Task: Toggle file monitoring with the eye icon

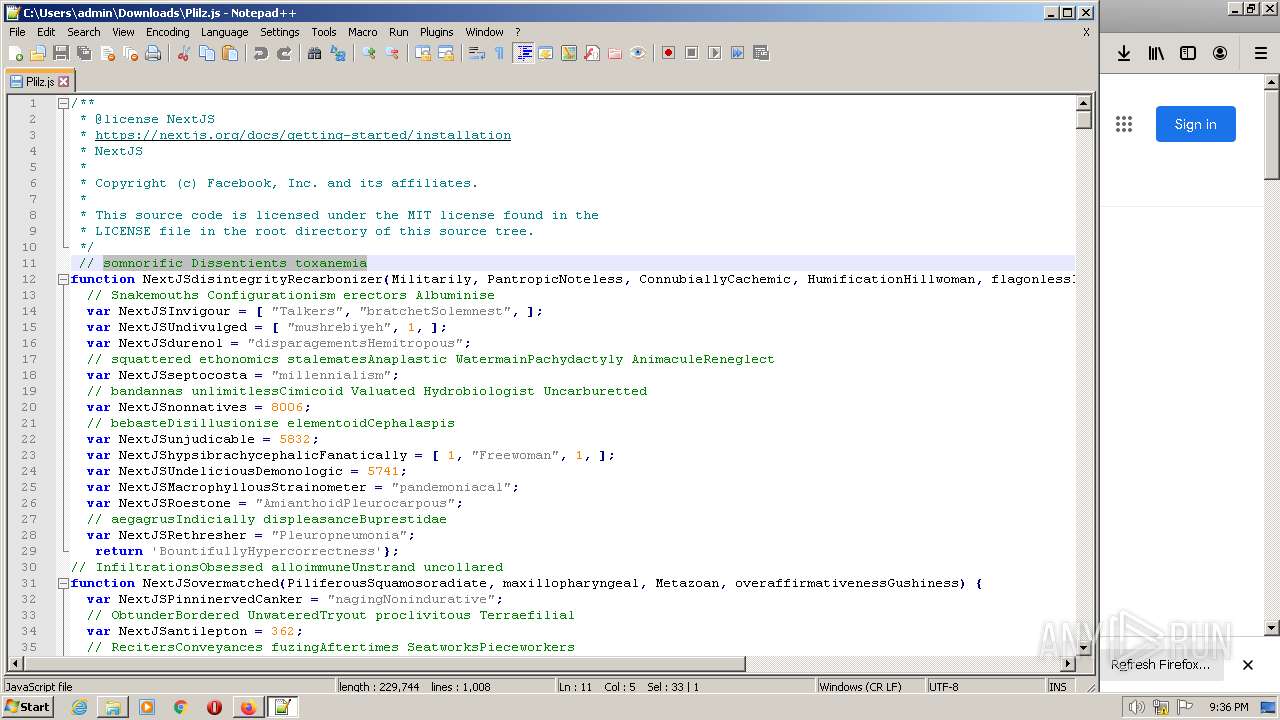Action: point(638,53)
